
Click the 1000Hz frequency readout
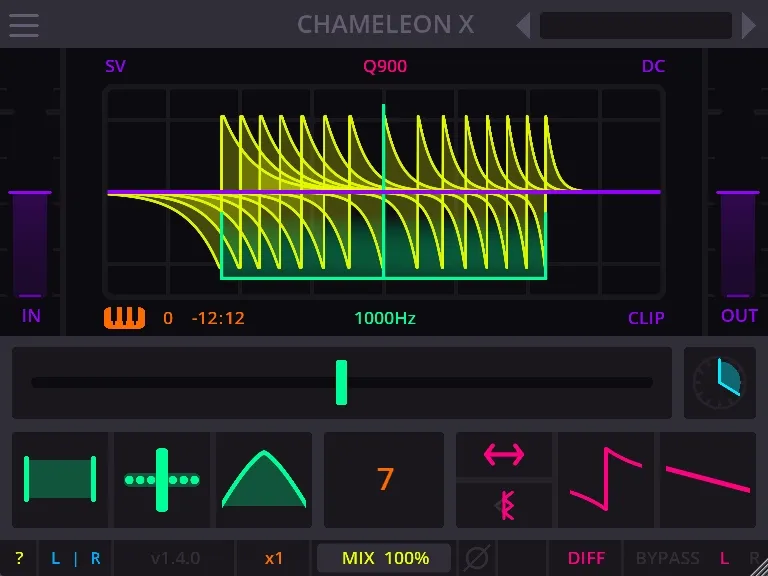click(385, 318)
